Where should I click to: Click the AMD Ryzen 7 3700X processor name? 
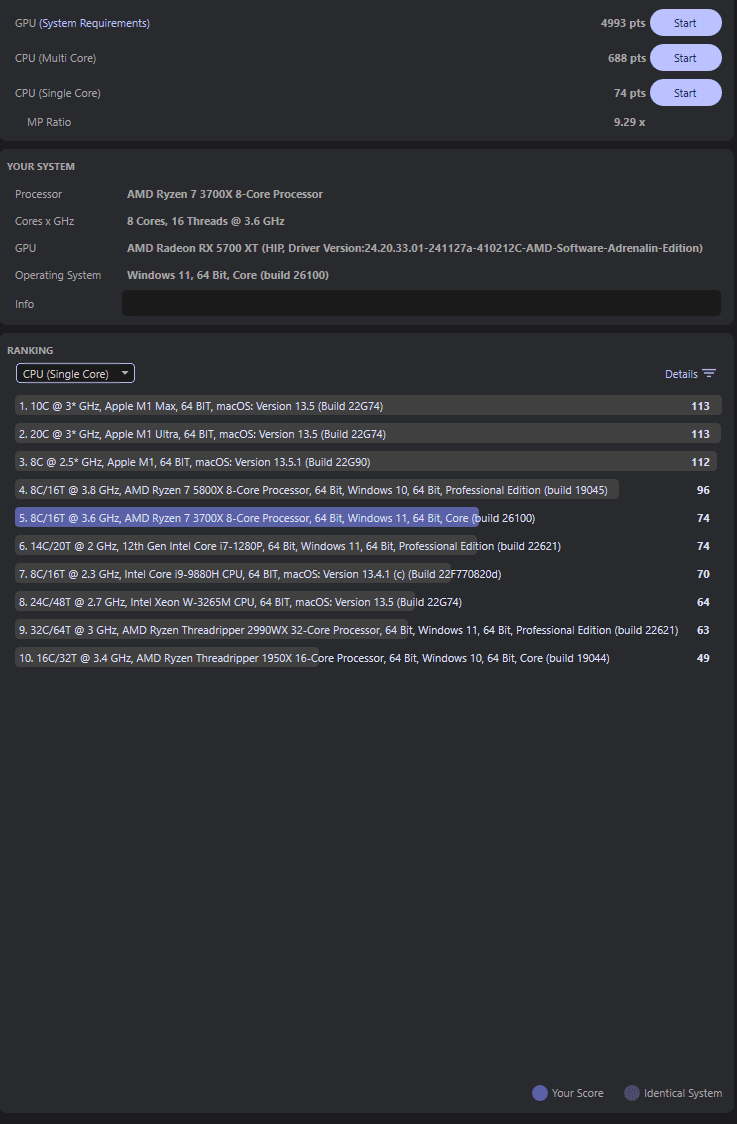[x=224, y=194]
